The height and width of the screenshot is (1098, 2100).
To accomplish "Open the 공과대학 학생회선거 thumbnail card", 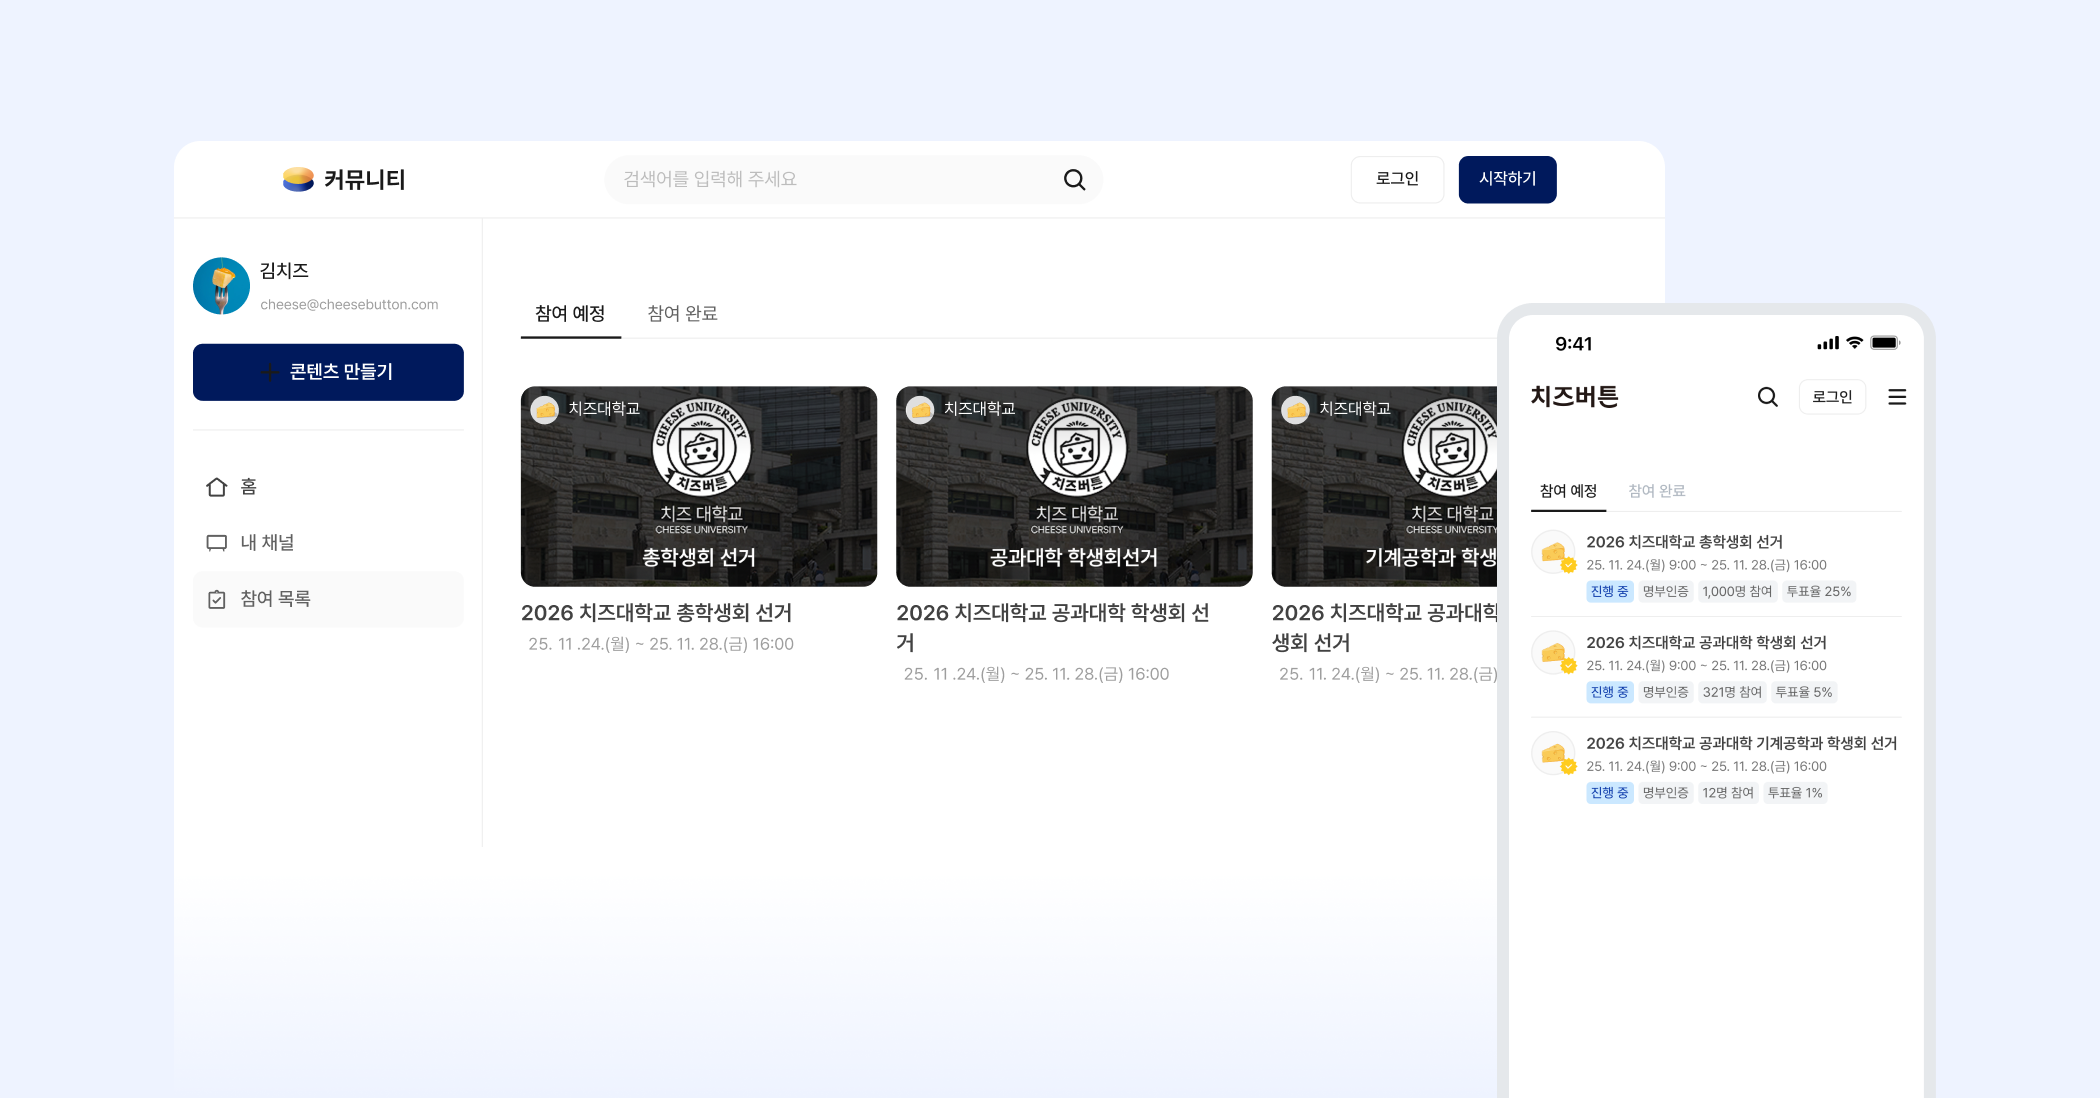I will (1073, 487).
